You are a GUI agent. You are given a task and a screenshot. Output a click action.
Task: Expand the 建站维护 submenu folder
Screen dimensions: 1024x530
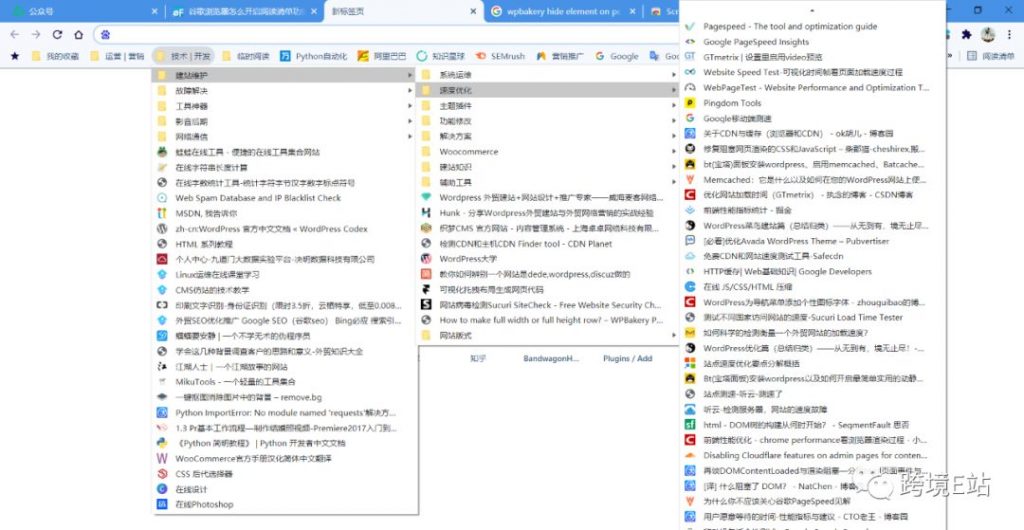285,75
